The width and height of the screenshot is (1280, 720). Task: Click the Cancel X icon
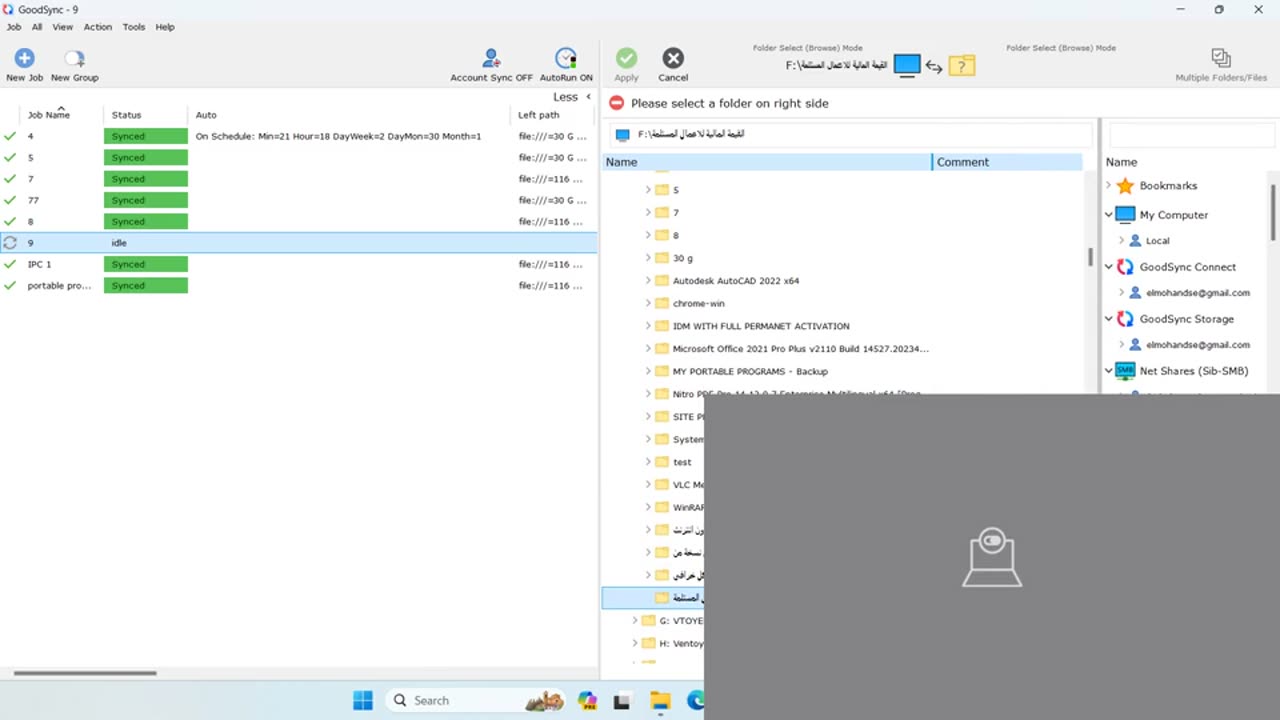tap(673, 58)
